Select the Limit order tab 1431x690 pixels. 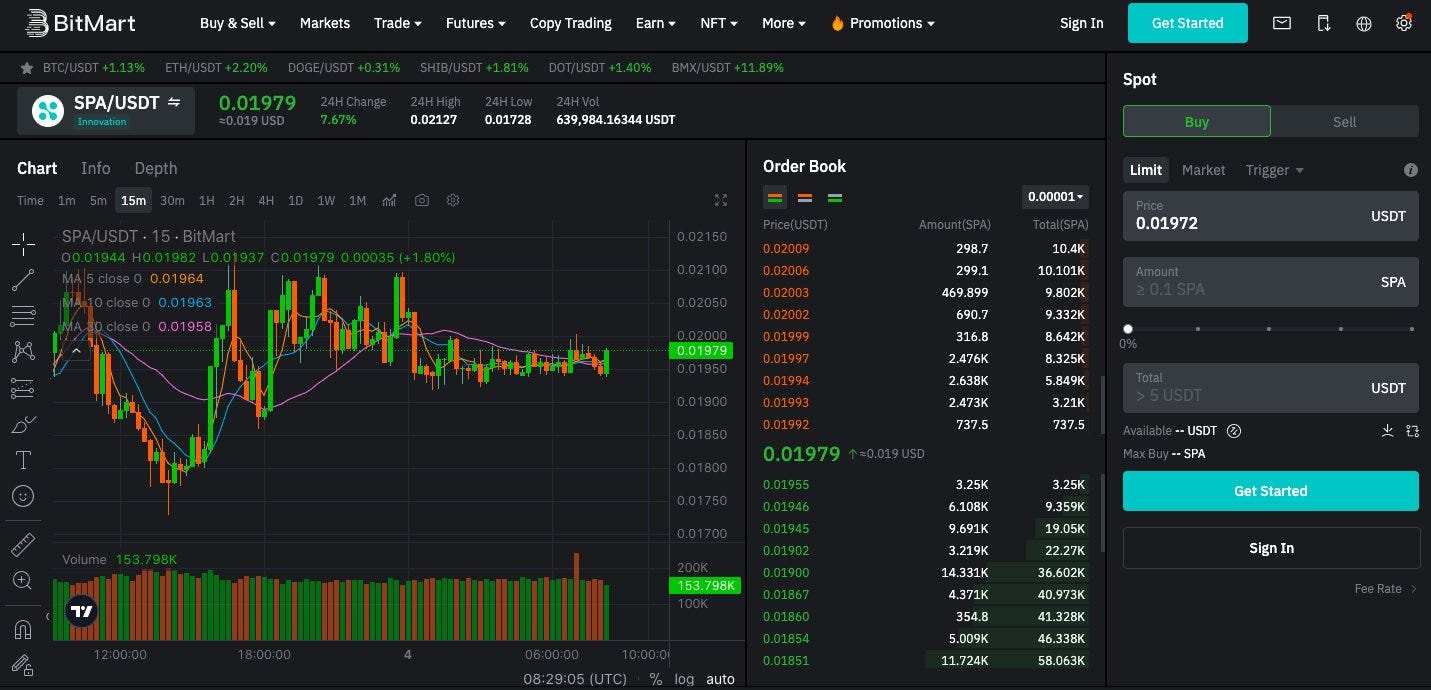[x=1146, y=170]
